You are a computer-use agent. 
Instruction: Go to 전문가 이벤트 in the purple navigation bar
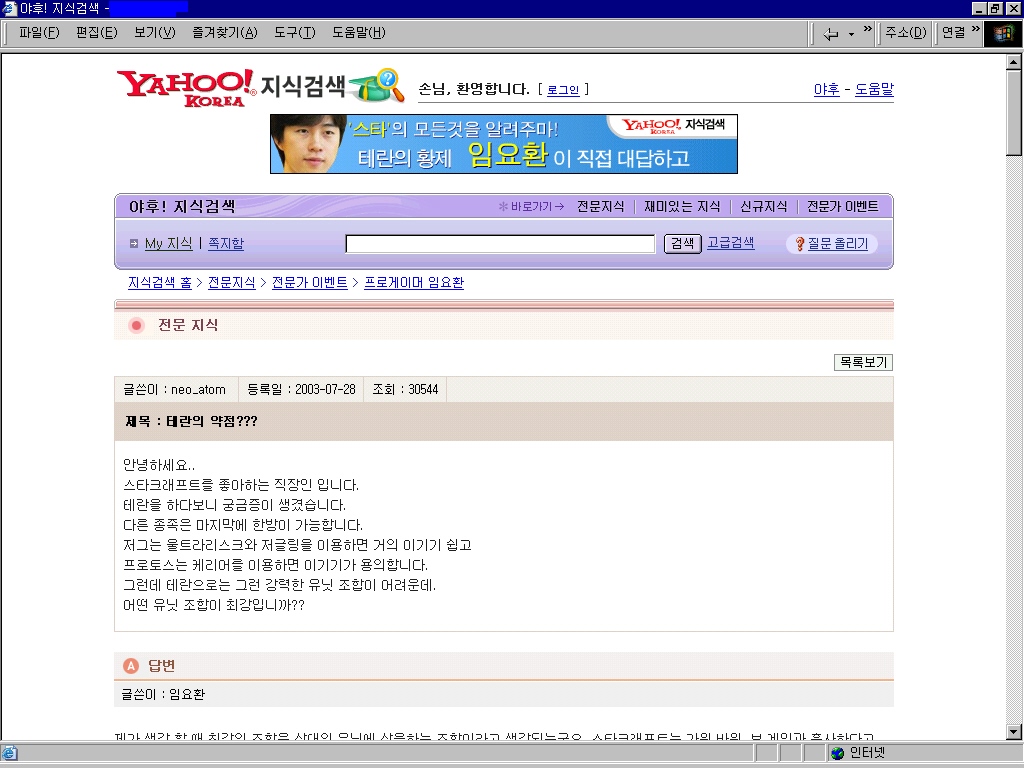pos(842,207)
